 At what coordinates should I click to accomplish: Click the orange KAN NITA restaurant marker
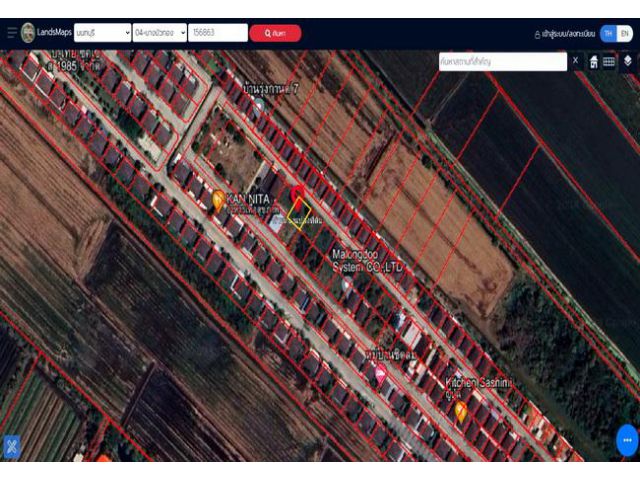pyautogui.click(x=218, y=198)
